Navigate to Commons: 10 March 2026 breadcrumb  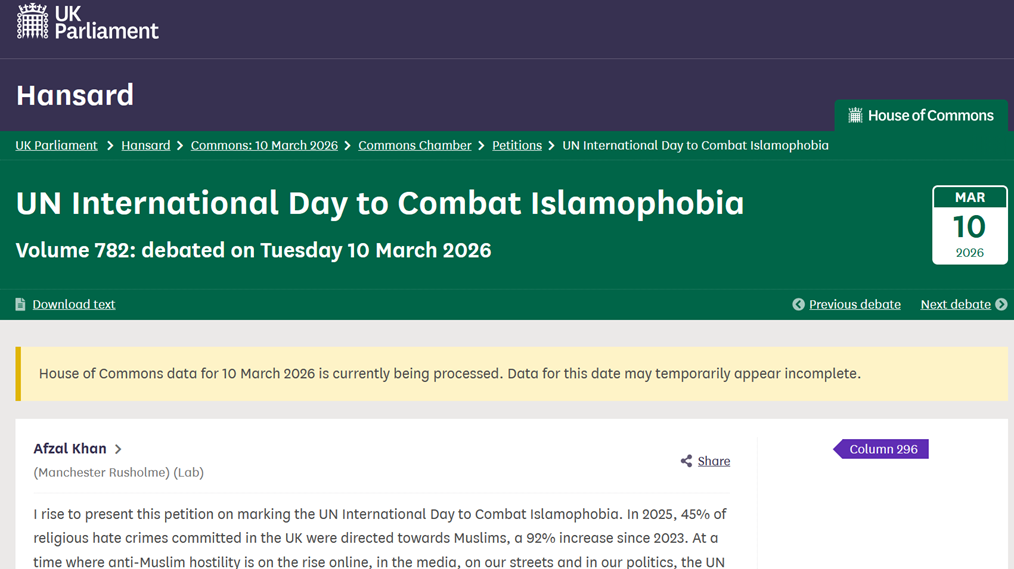tap(264, 145)
